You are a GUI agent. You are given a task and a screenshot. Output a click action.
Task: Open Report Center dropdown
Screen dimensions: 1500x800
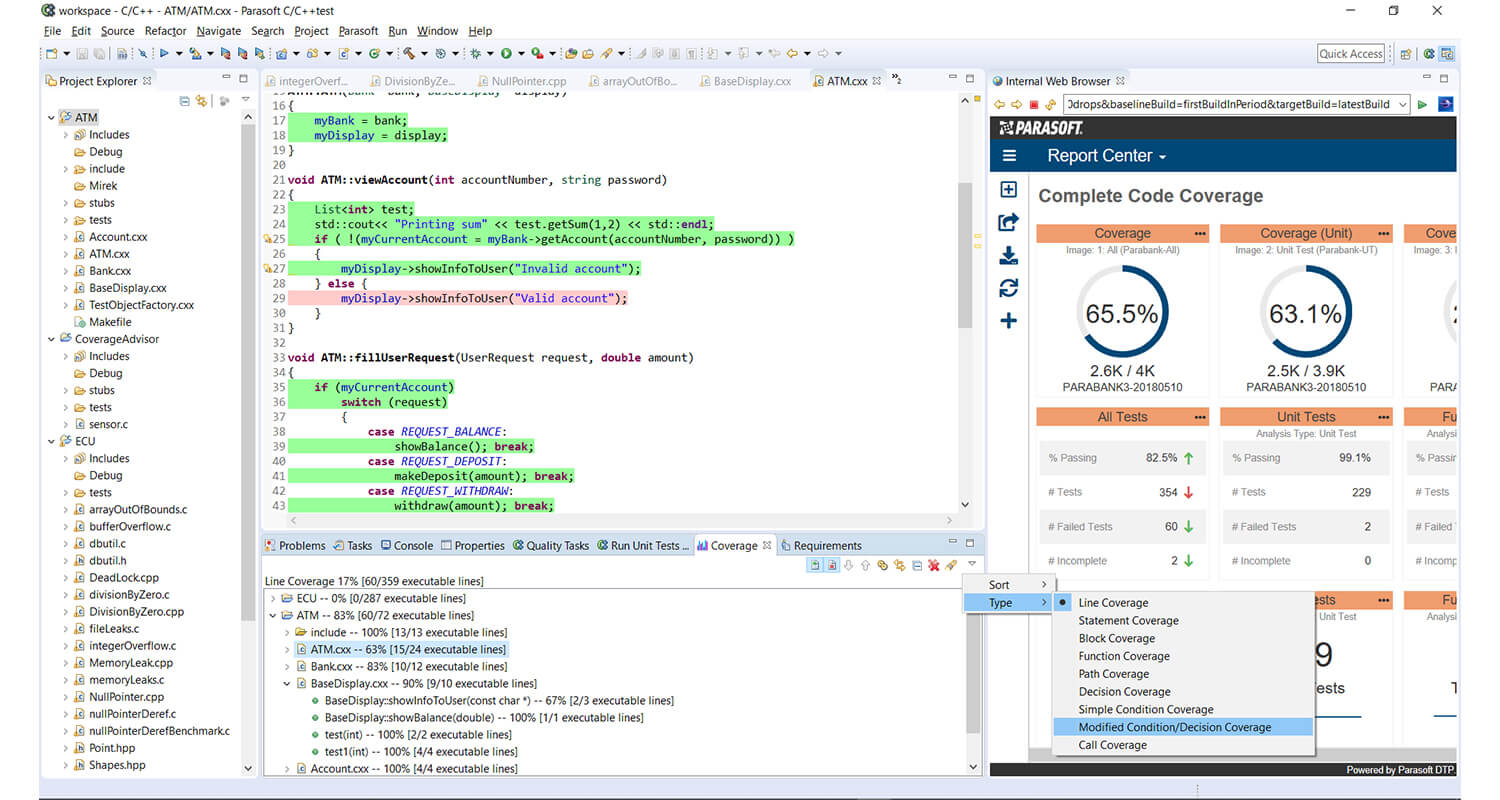pos(1107,156)
